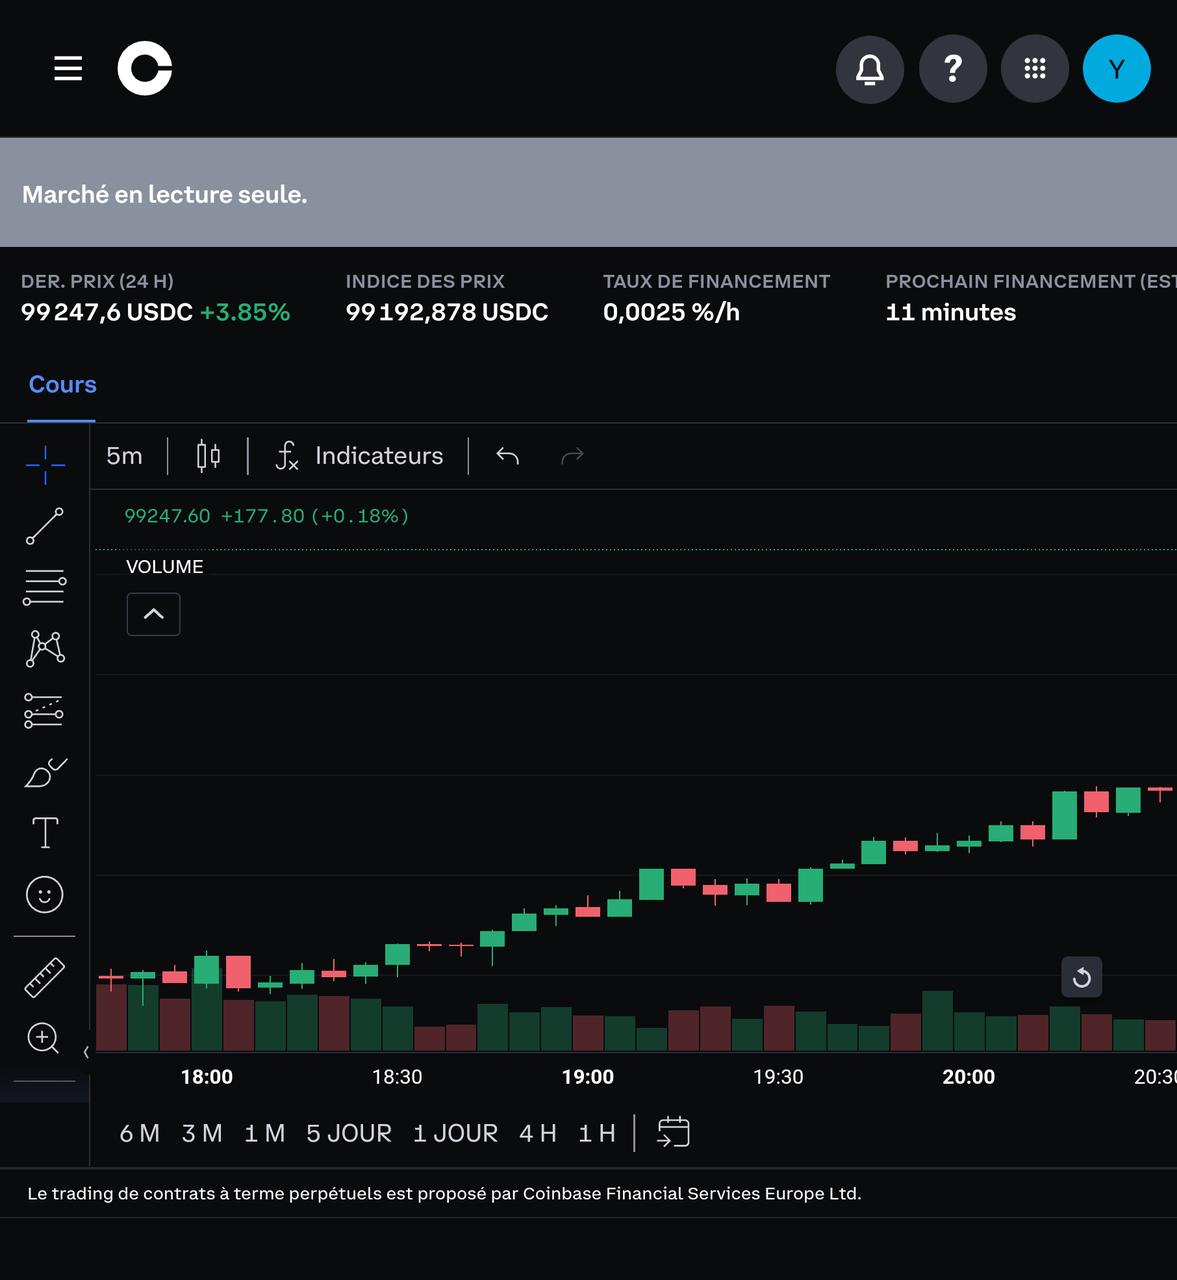
Task: Select the crosshair cursor tool
Action: (x=44, y=464)
